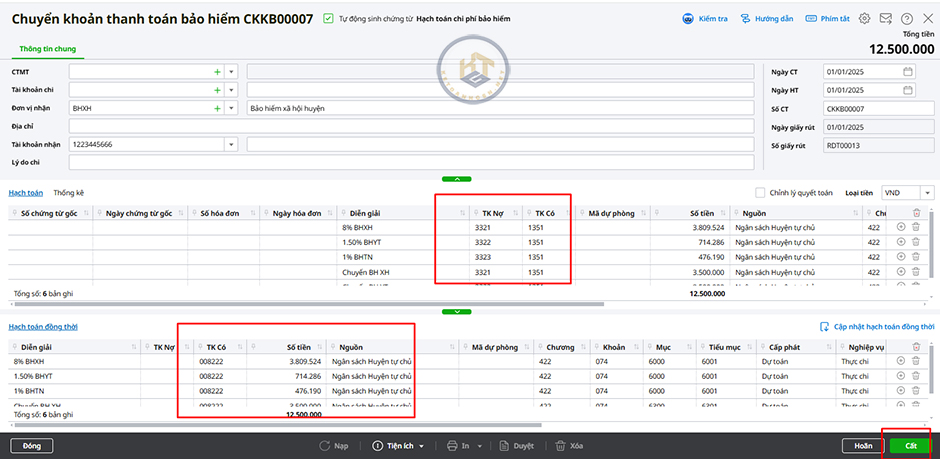Click the Lý do chi input field
Screen dimensions: 940x459
click(x=410, y=162)
